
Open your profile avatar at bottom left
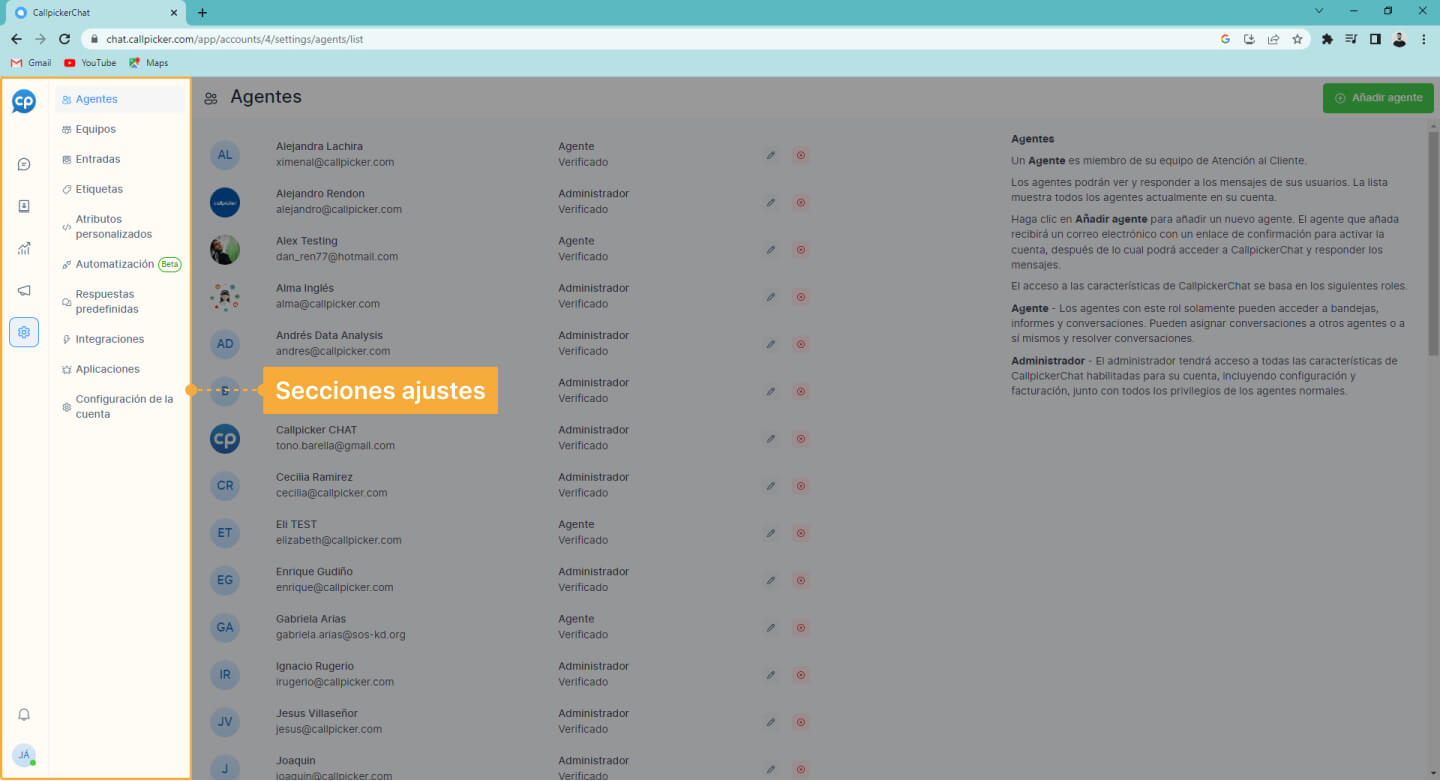[24, 755]
